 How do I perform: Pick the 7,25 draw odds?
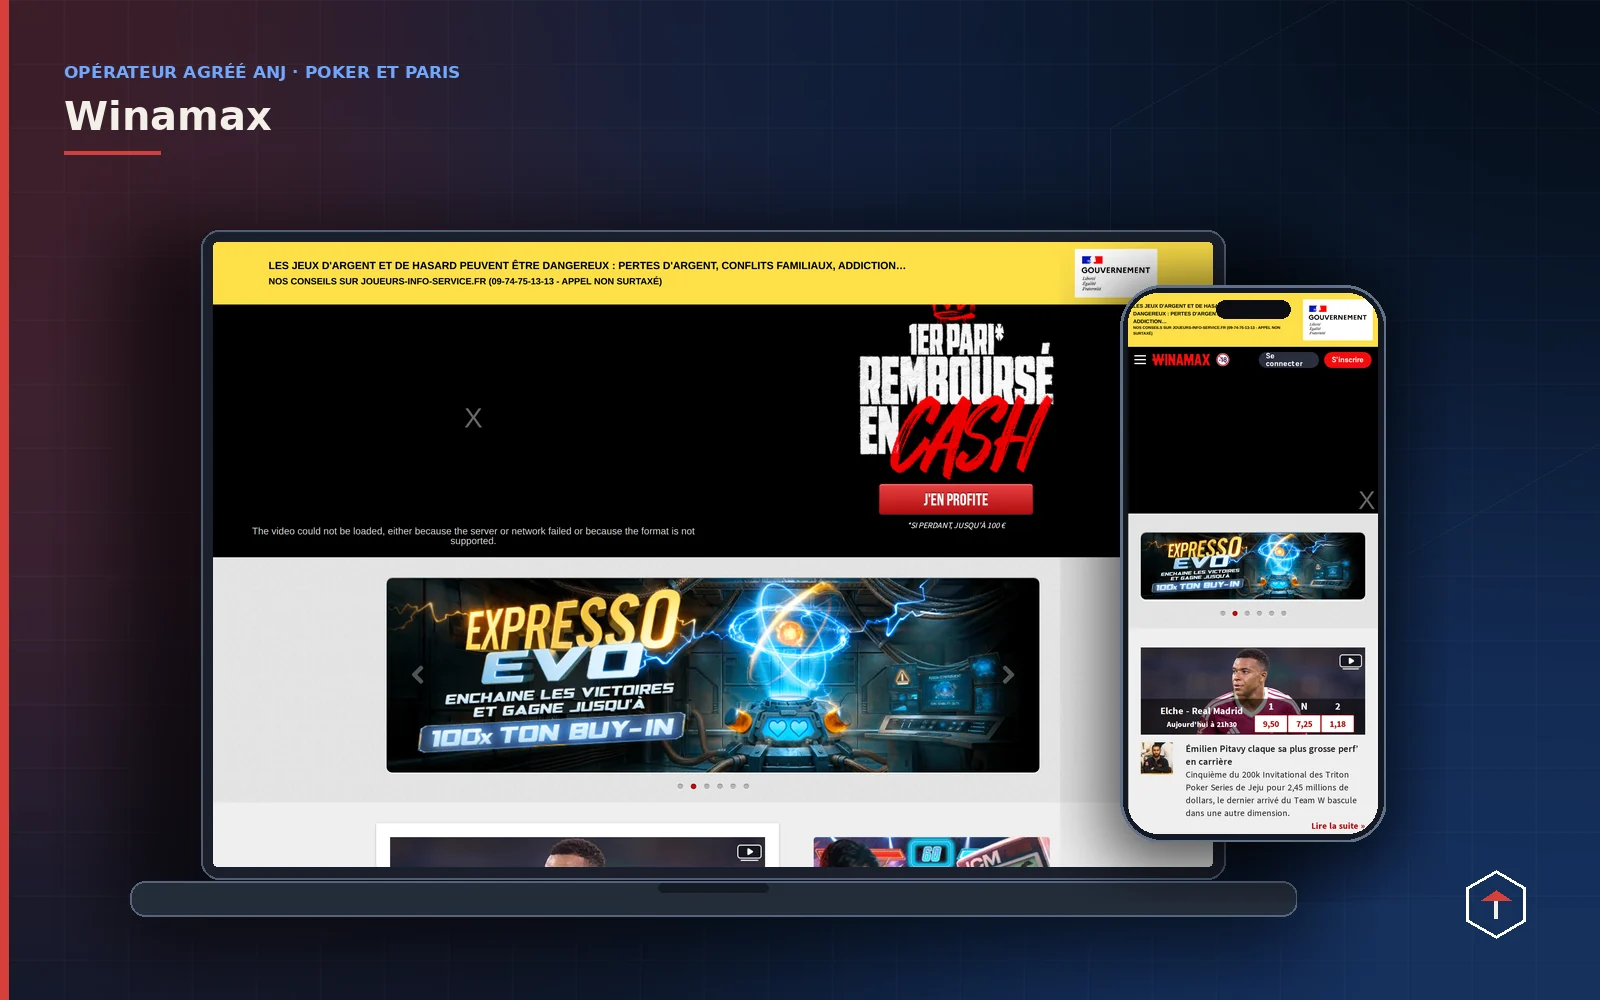click(1304, 724)
